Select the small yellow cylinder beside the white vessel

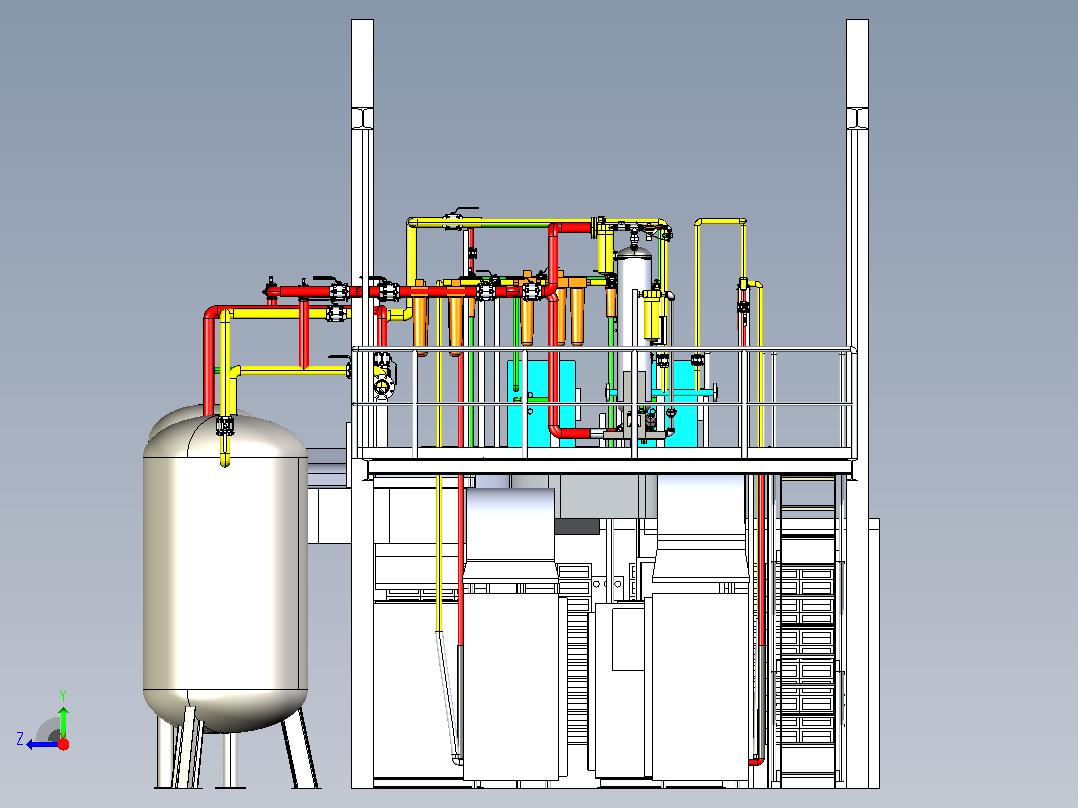pos(652,316)
